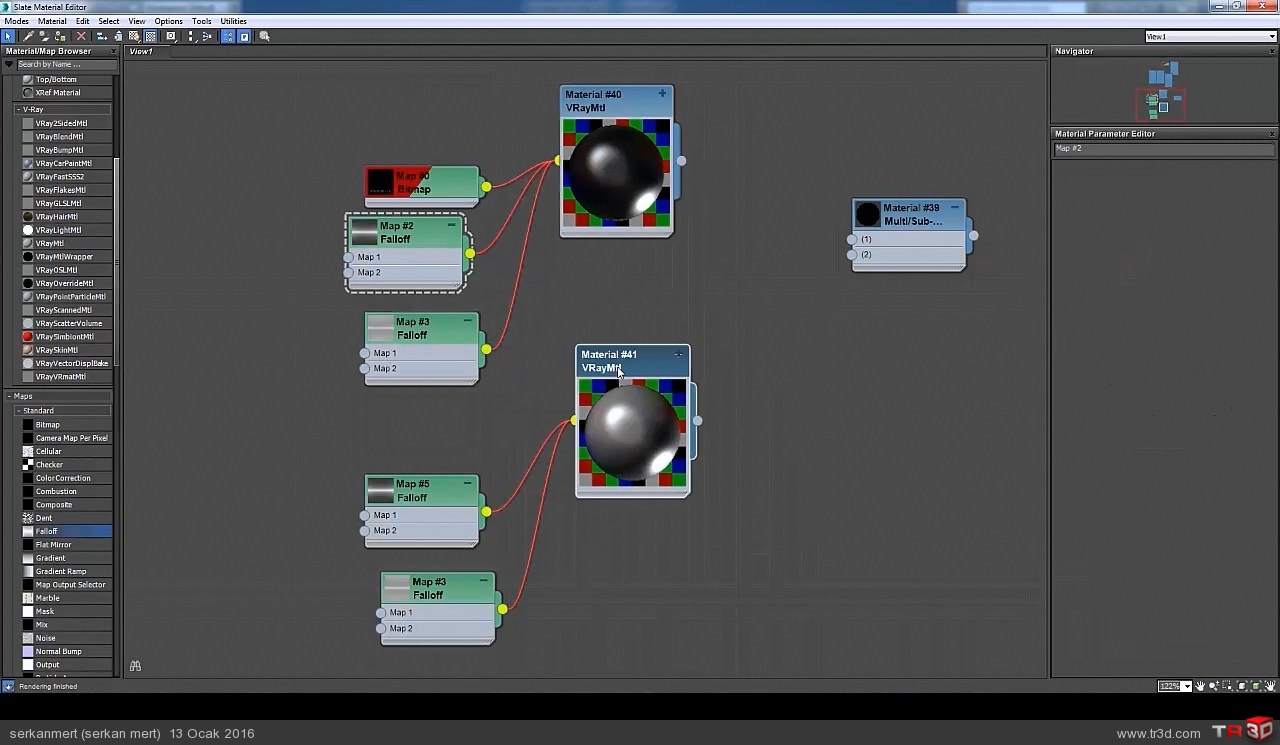Viewport: 1280px width, 745px height.
Task: Collapse the Map #2 Falloff node
Action: [451, 225]
